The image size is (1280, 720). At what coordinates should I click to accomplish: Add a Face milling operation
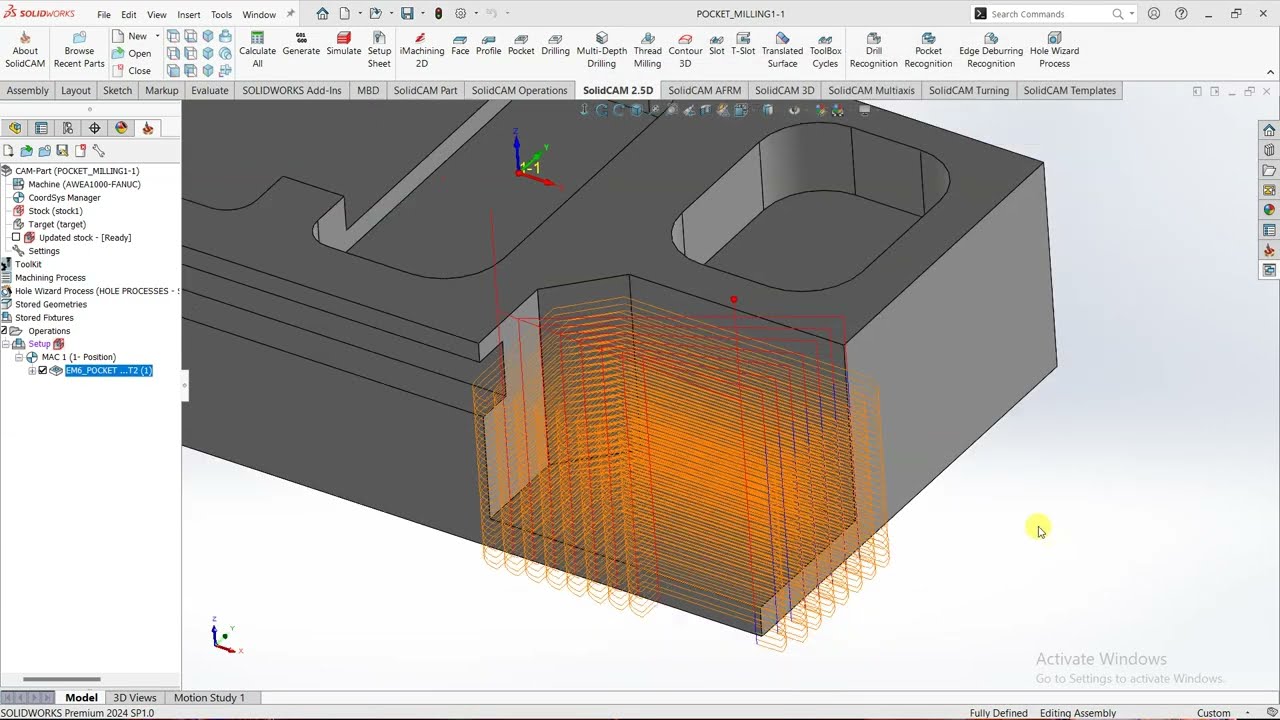point(460,44)
